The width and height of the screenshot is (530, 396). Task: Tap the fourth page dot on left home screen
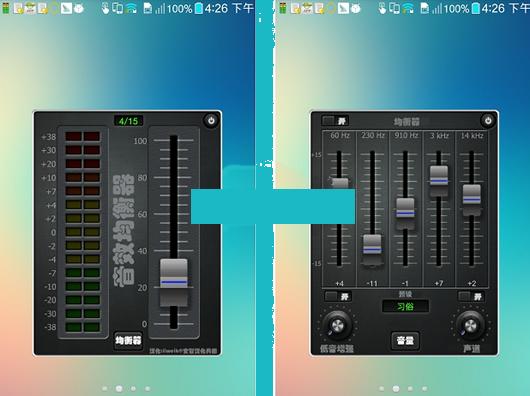[148, 389]
